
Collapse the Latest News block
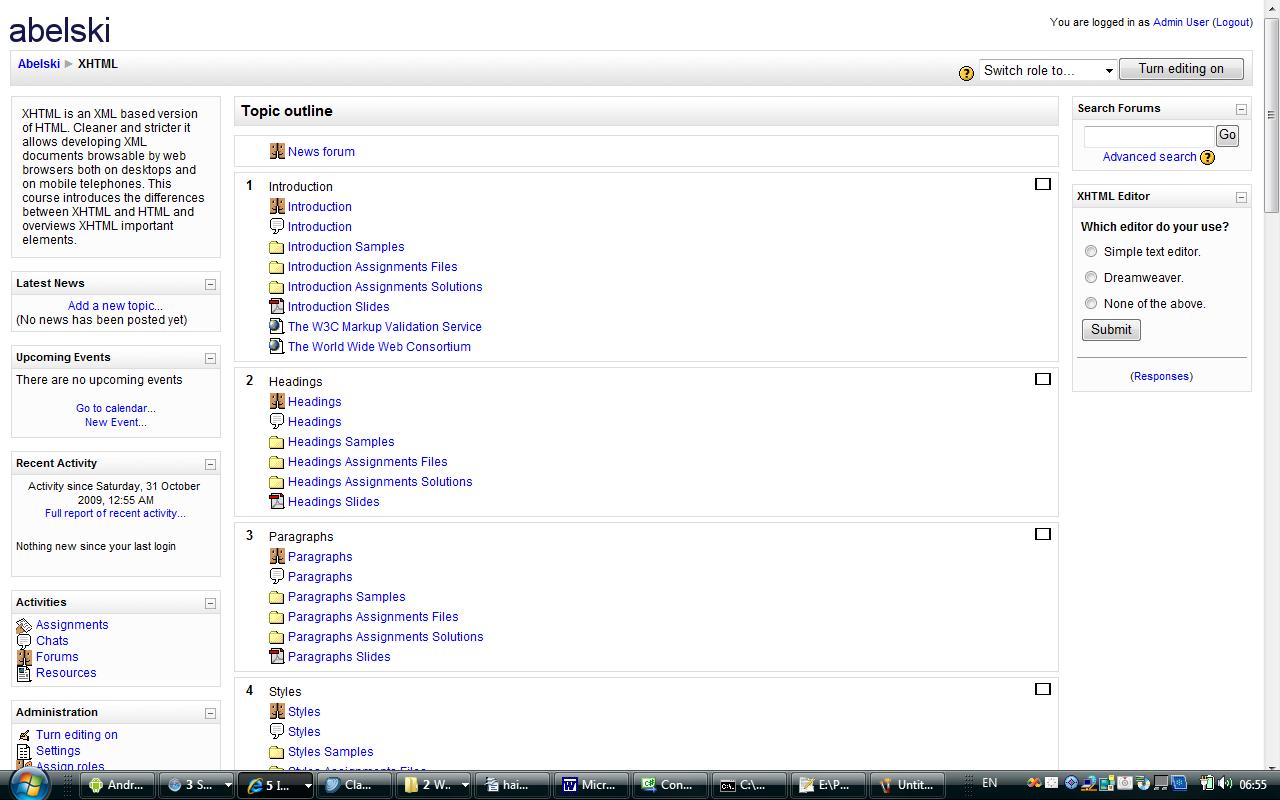[210, 284]
